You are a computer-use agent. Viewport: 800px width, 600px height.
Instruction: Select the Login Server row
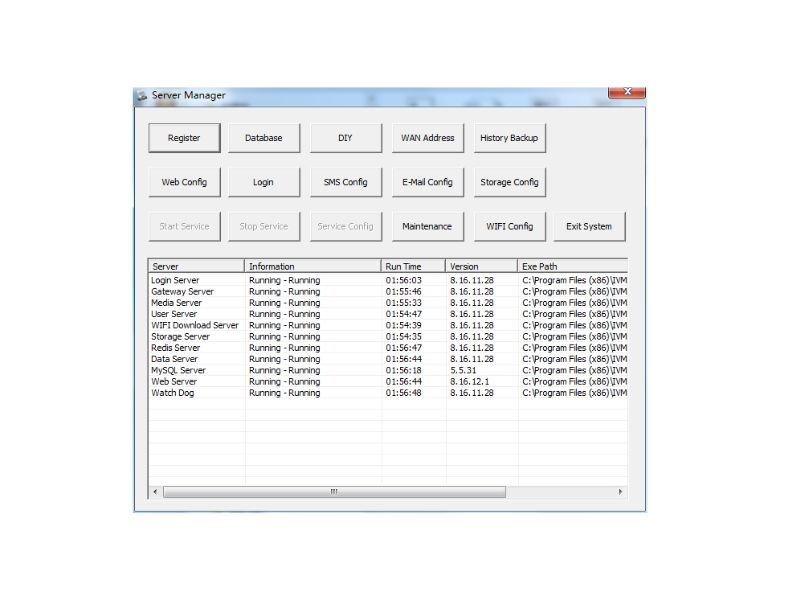pyautogui.click(x=388, y=280)
